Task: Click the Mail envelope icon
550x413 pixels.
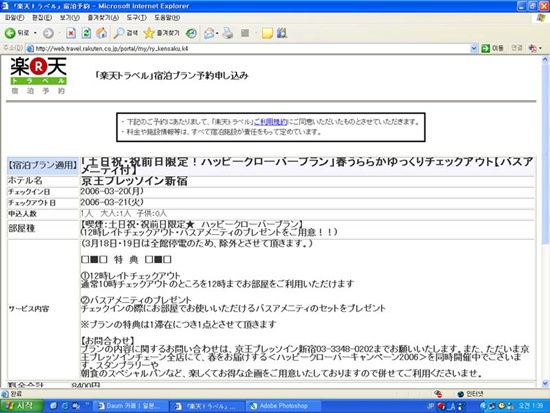Action: pos(209,33)
